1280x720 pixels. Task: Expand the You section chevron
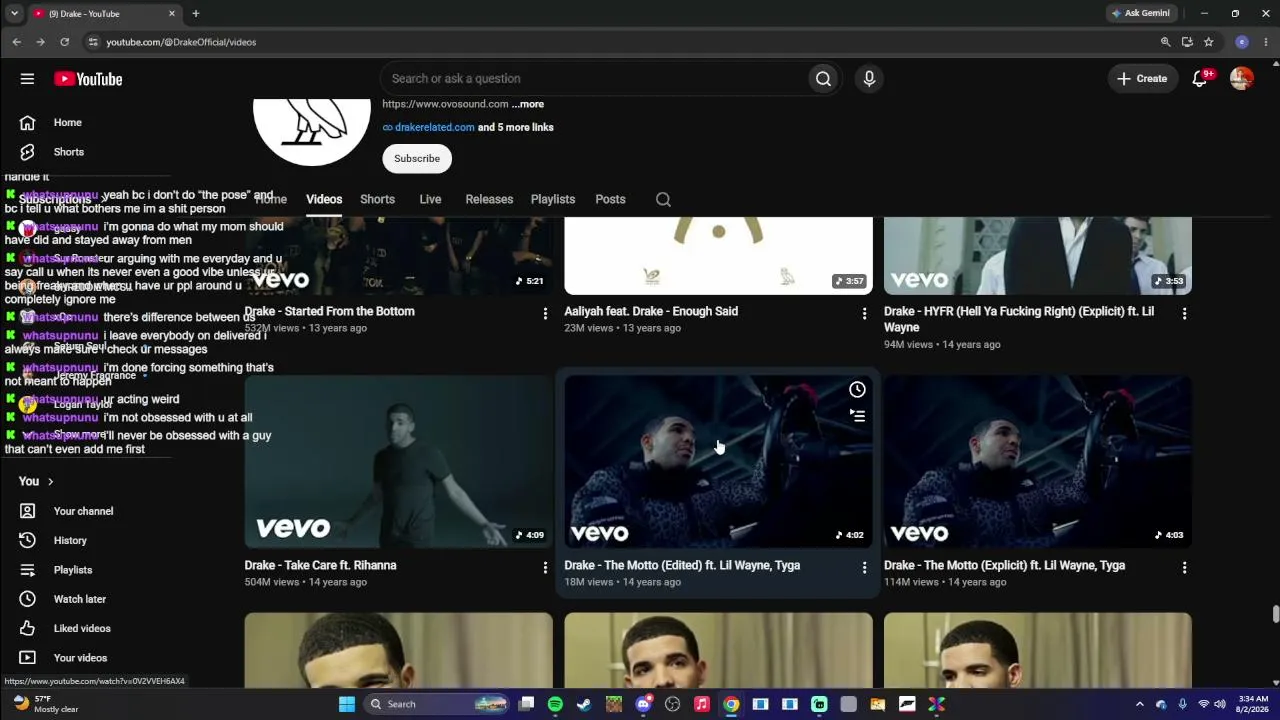(50, 482)
